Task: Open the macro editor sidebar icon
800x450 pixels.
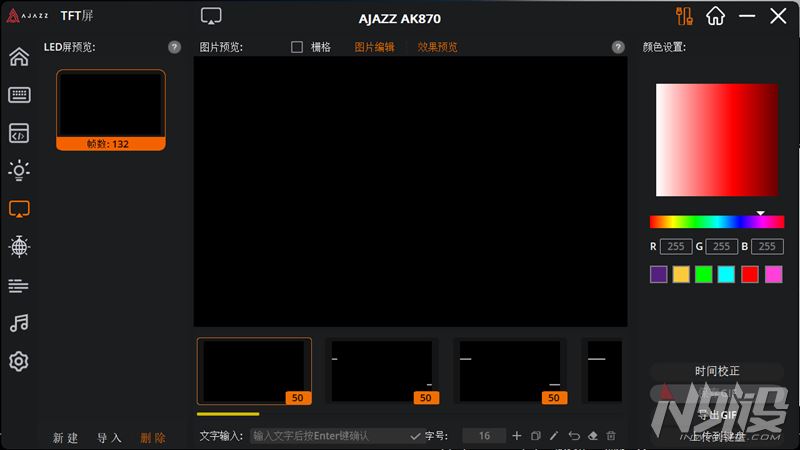Action: pos(19,133)
